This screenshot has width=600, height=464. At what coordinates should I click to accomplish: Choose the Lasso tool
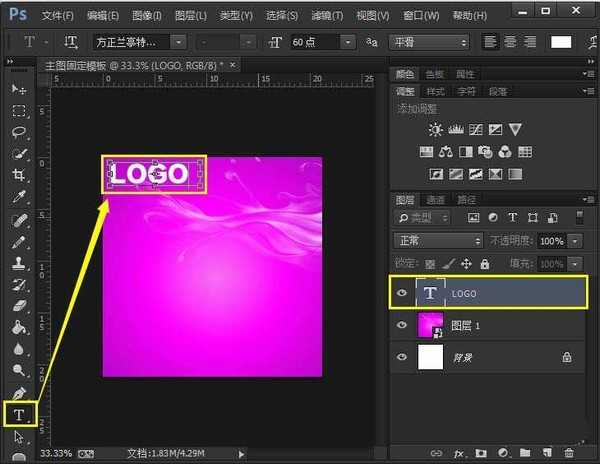(18, 132)
